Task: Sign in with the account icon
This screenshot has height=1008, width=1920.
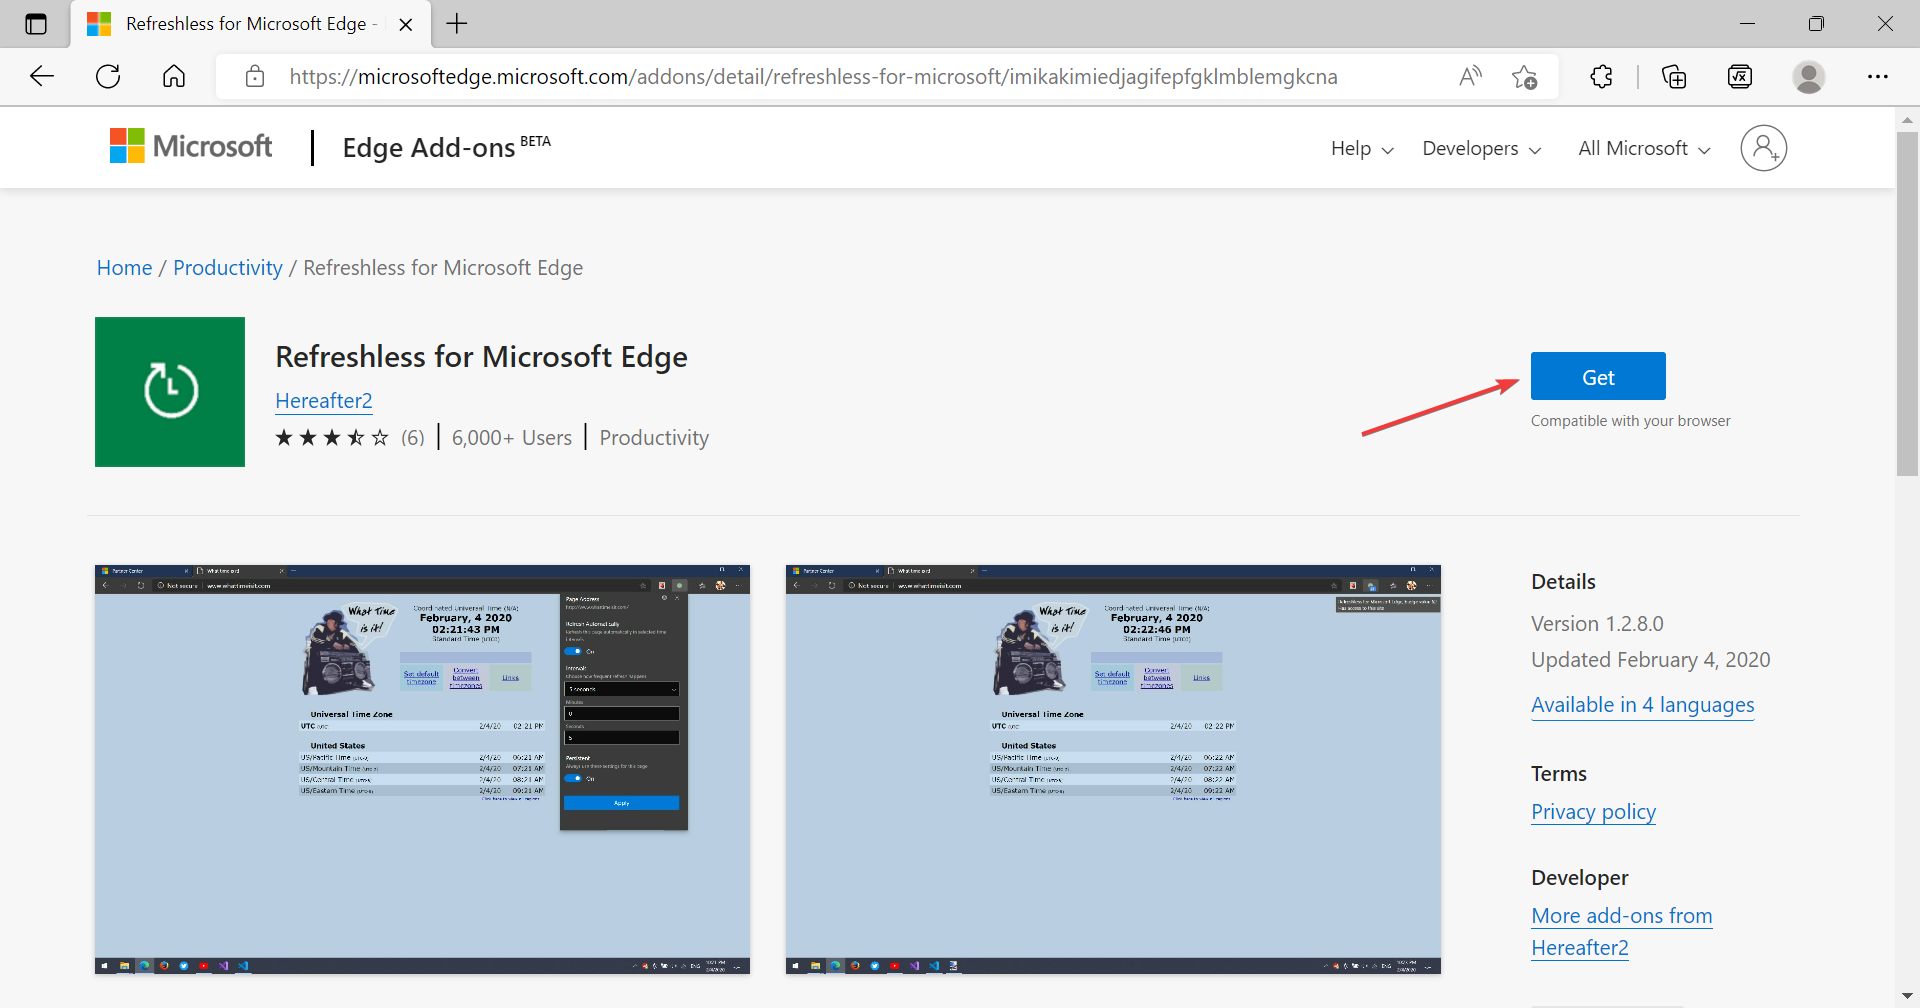Action: click(1764, 148)
